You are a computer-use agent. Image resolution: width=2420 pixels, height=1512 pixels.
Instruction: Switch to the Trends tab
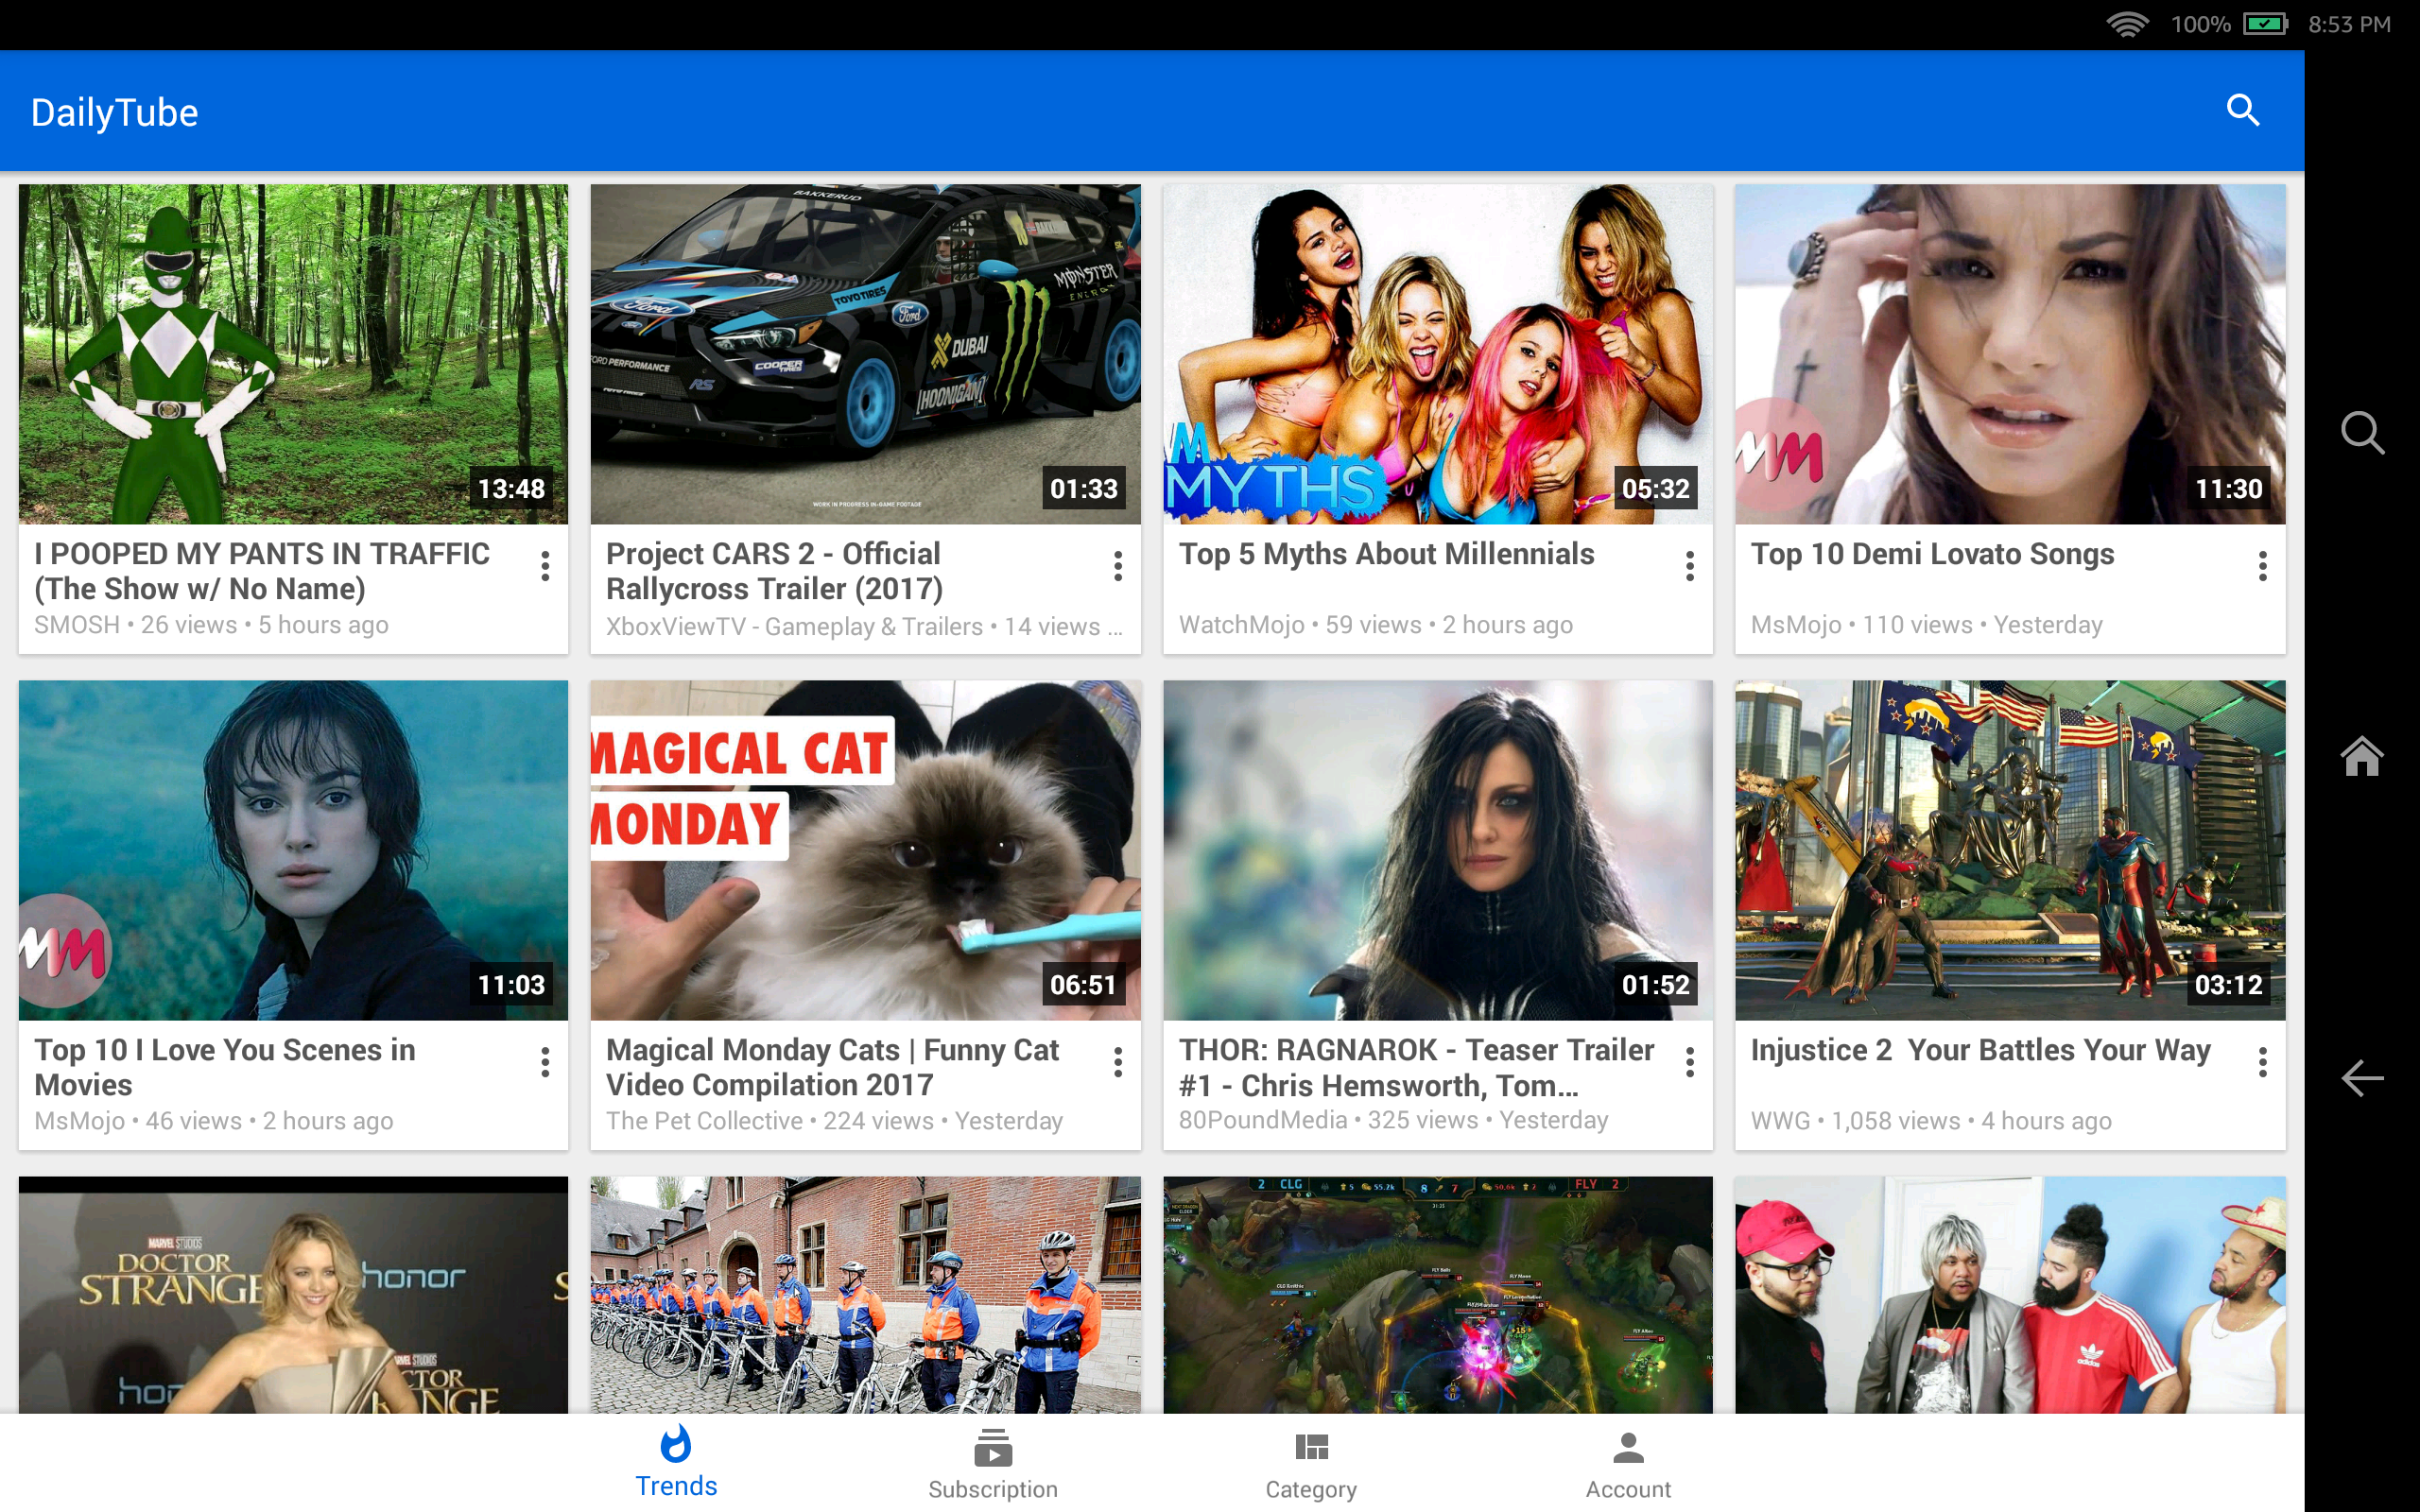tap(676, 1462)
